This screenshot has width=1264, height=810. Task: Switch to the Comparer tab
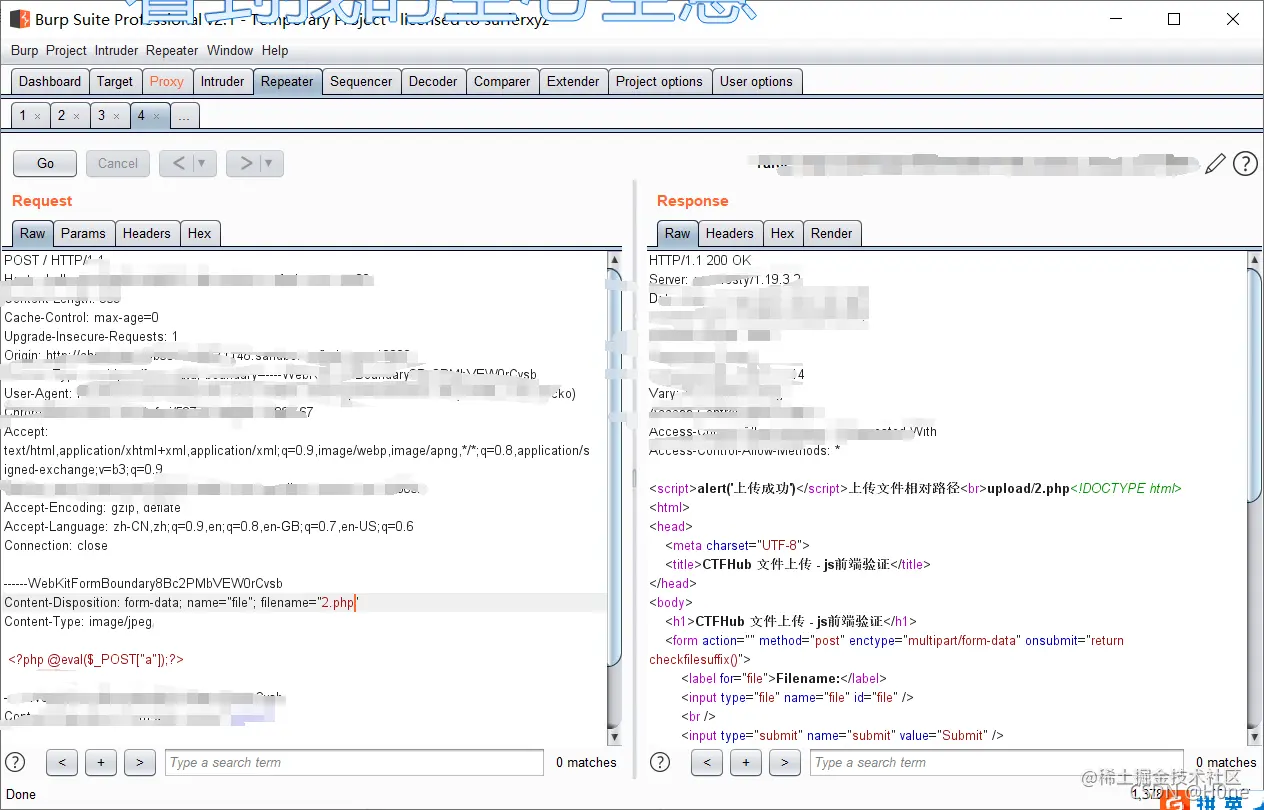[x=502, y=82]
